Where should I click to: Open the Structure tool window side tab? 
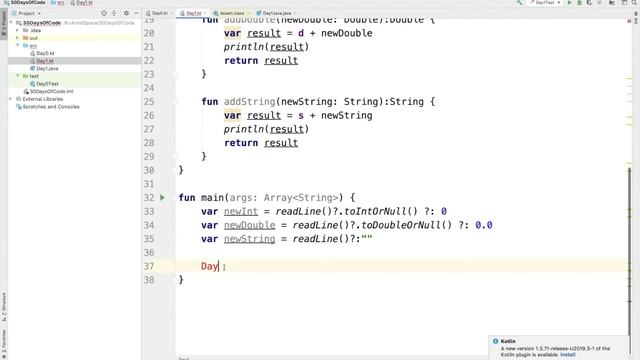[4, 307]
